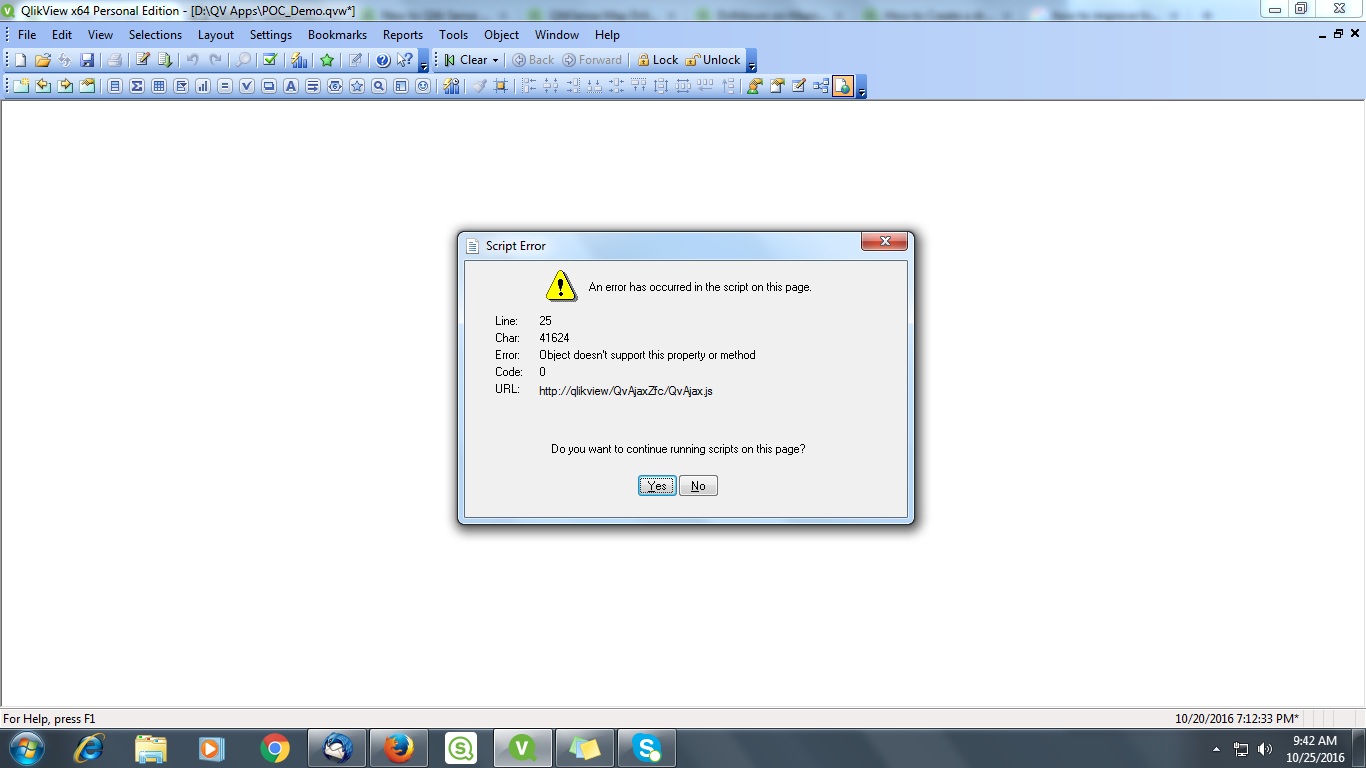
Task: Create a Custom Object with the smiley icon
Action: tap(423, 86)
